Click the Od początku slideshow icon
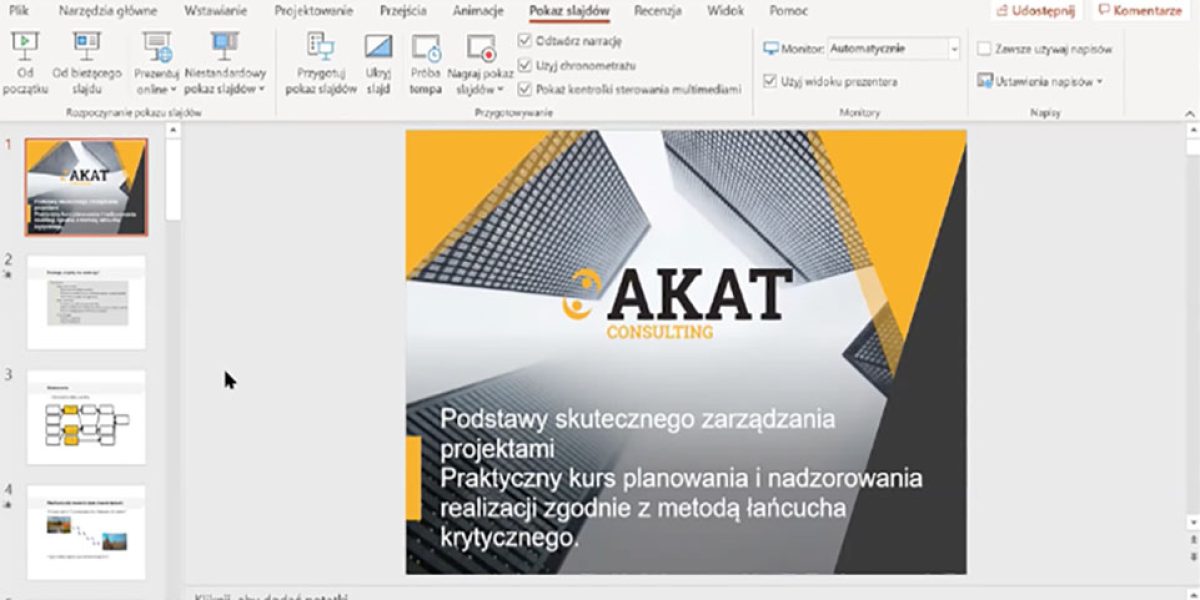This screenshot has height=600, width=1200. tap(24, 45)
